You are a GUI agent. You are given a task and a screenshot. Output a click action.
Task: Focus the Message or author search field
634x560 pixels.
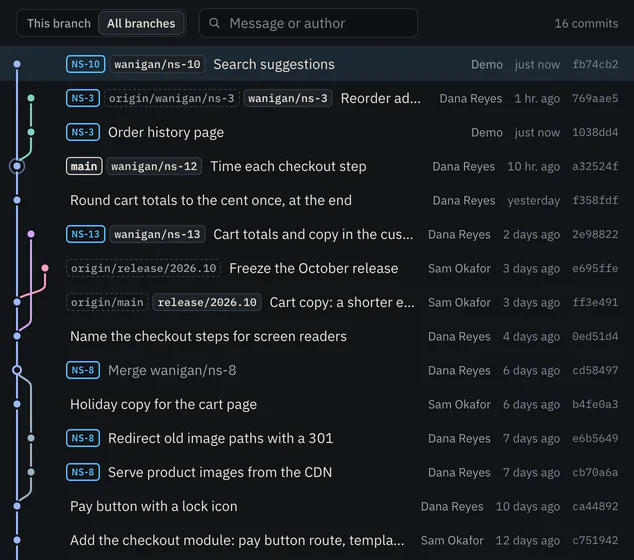tap(308, 23)
